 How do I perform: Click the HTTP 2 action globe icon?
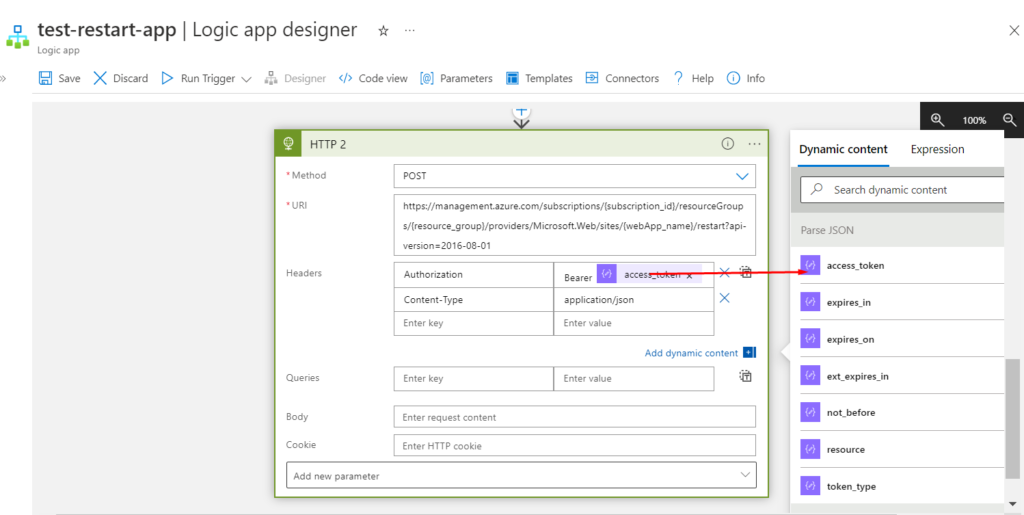click(288, 144)
